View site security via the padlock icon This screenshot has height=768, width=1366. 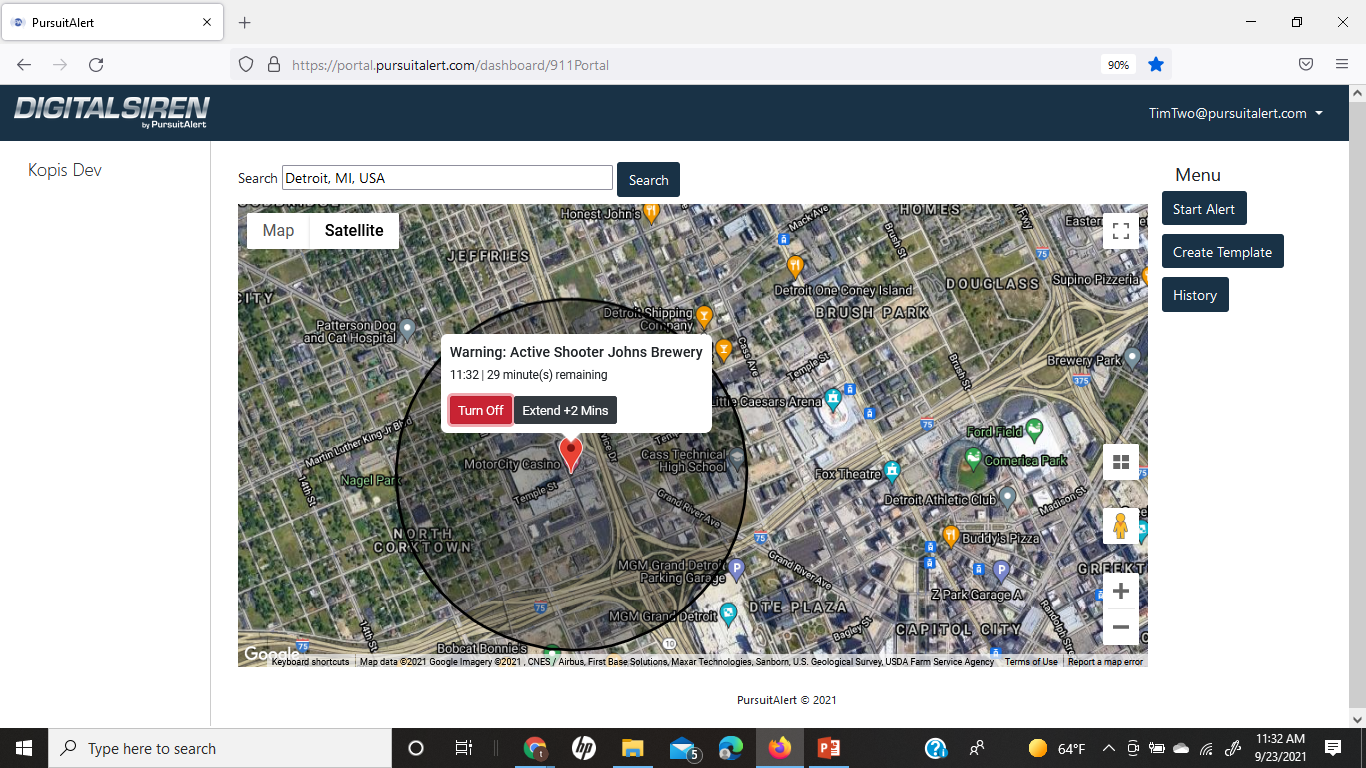273,64
